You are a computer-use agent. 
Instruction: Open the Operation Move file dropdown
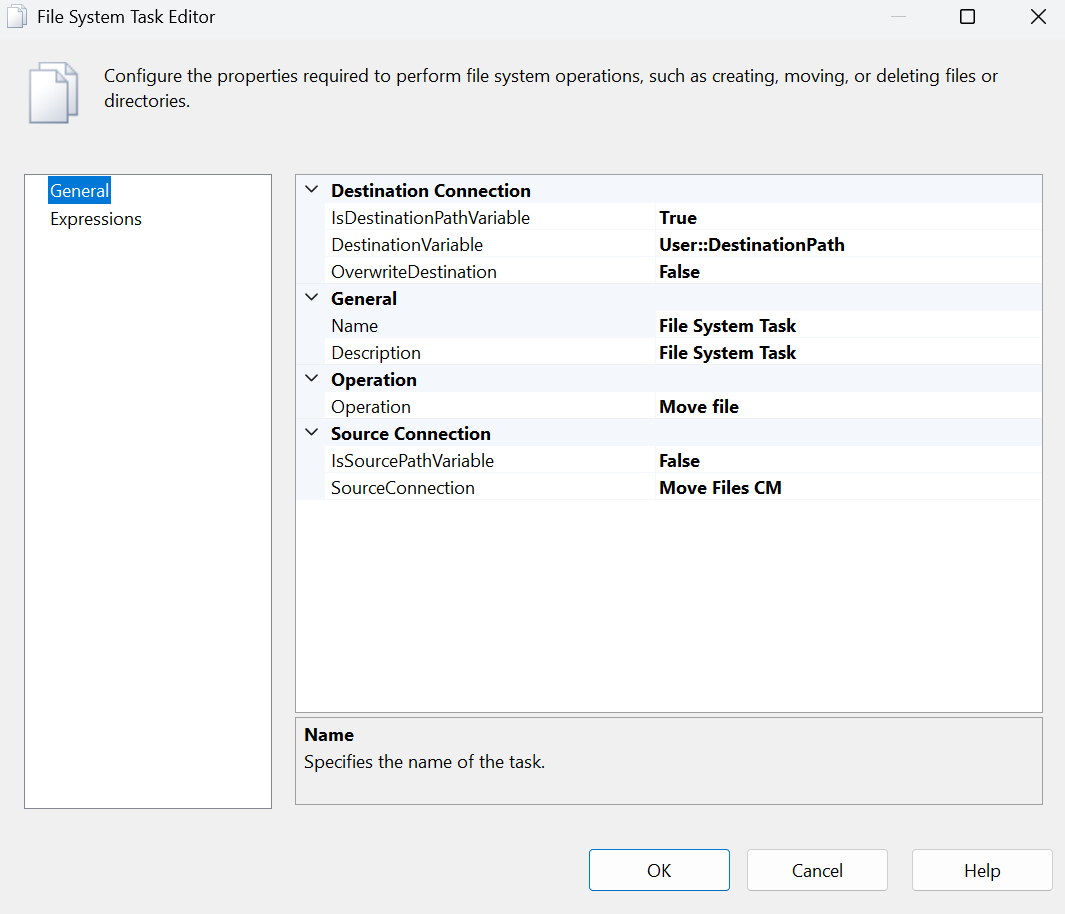[848, 407]
